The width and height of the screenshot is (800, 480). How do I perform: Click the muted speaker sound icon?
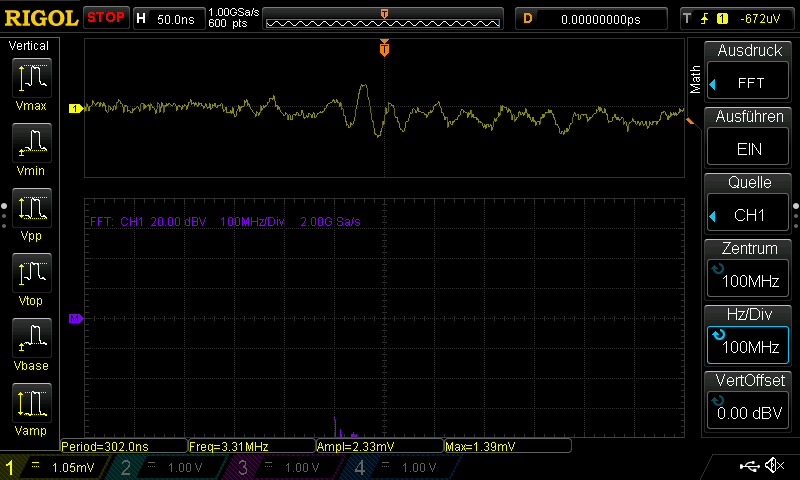774,465
